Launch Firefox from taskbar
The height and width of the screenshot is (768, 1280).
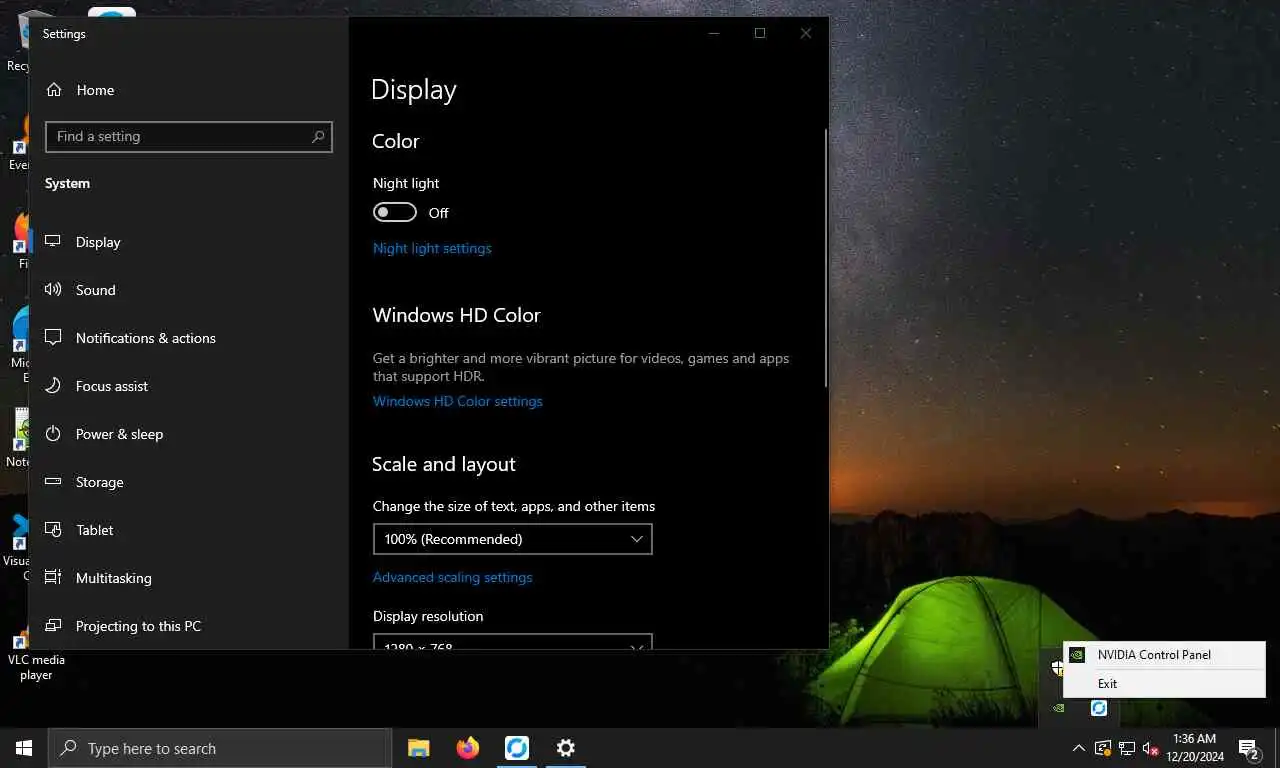point(467,748)
